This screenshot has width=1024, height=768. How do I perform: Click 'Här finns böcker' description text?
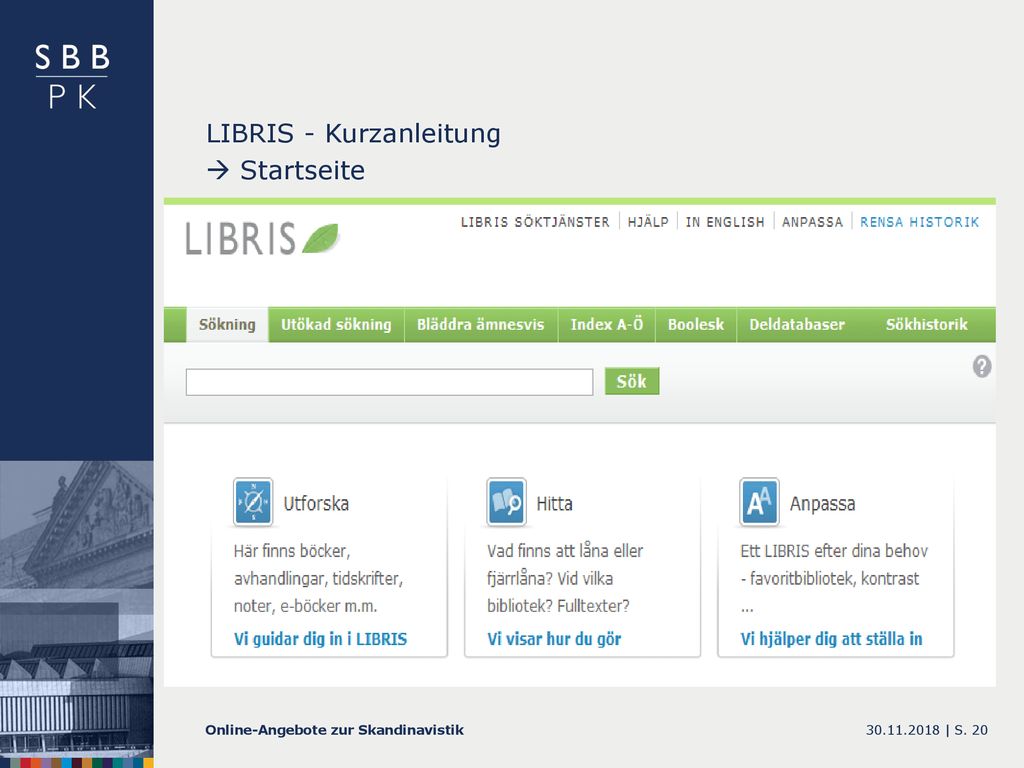pyautogui.click(x=292, y=551)
